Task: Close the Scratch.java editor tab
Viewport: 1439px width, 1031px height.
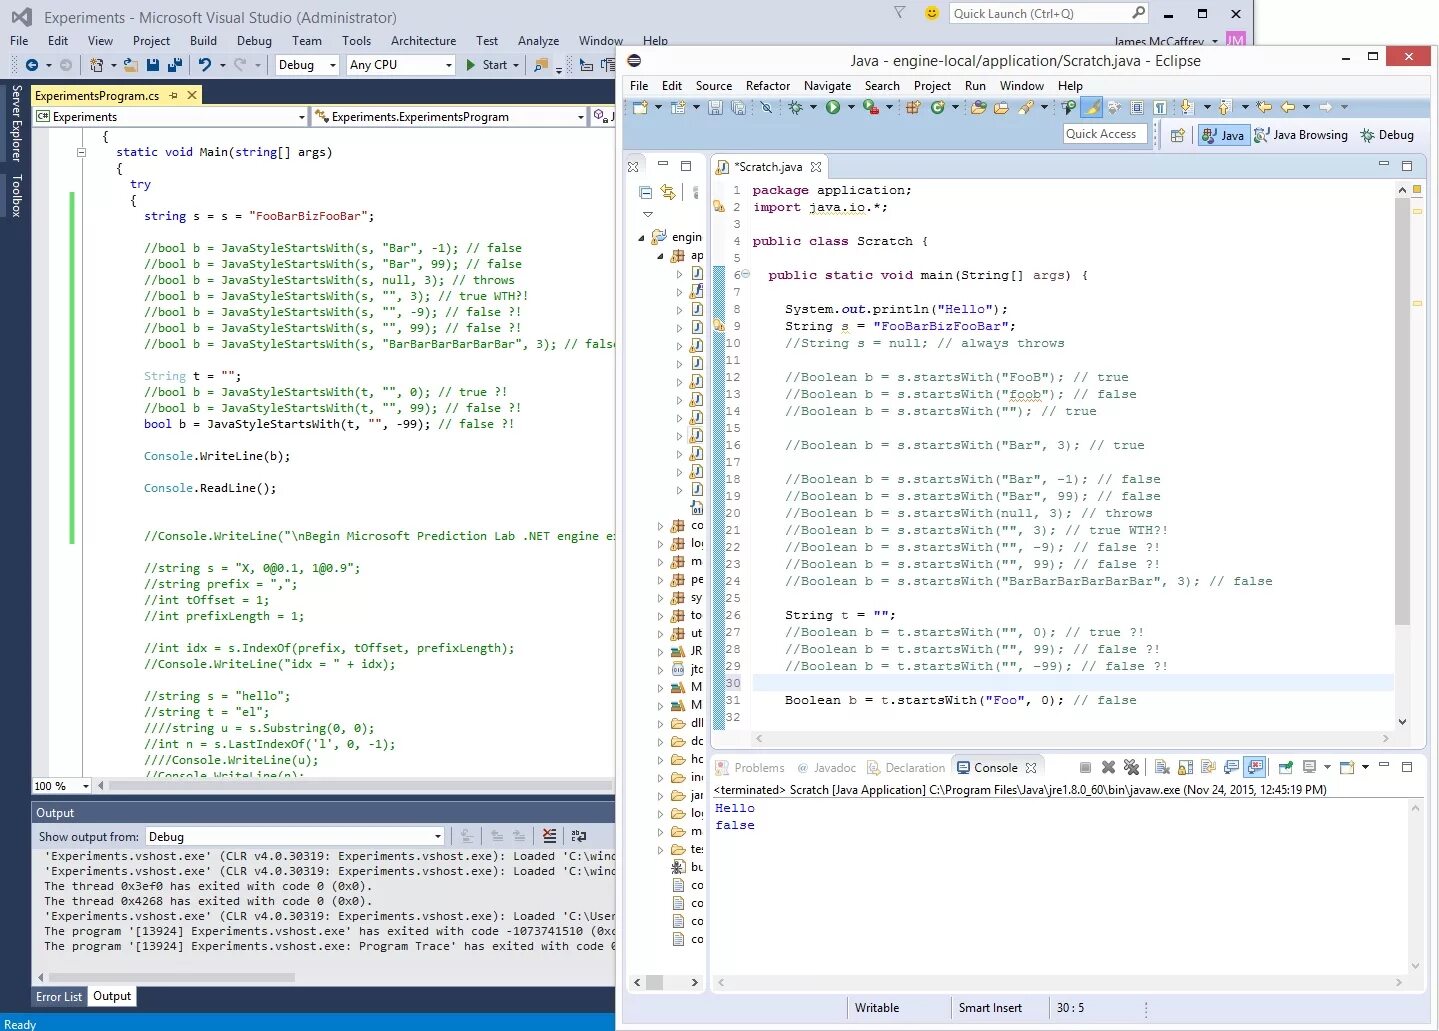Action: (816, 167)
